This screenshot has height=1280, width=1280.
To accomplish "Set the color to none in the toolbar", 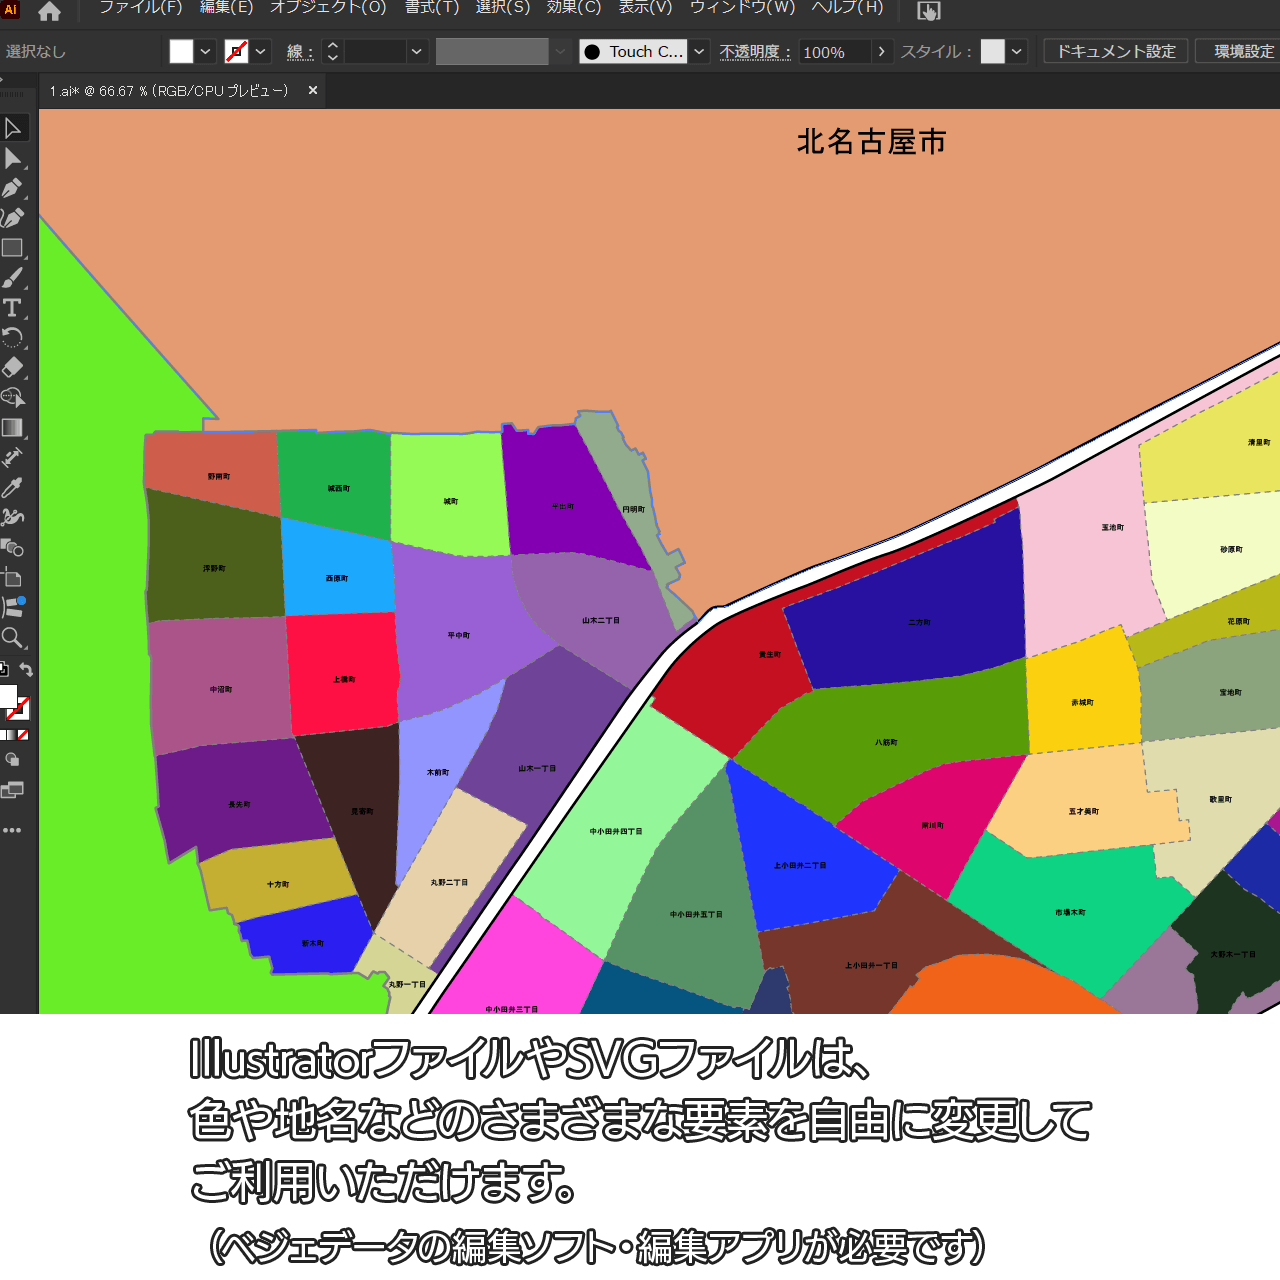I will point(23,735).
